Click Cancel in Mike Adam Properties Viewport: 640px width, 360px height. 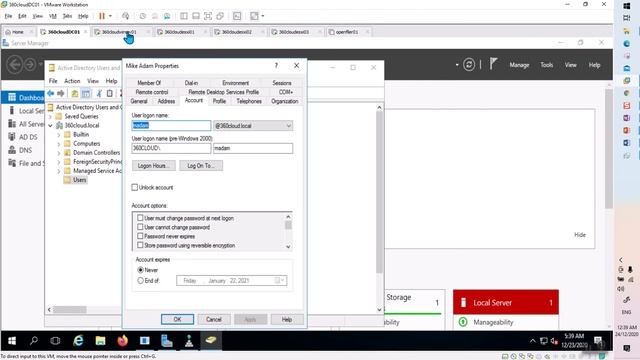pos(214,319)
